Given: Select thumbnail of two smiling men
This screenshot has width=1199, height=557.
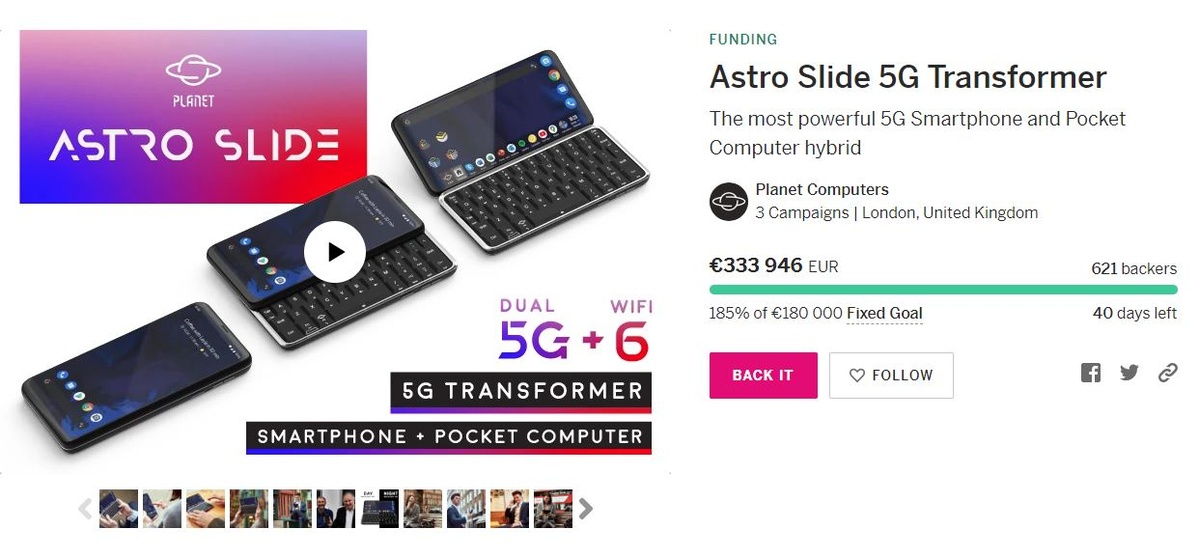Looking at the screenshot, I should [x=336, y=509].
